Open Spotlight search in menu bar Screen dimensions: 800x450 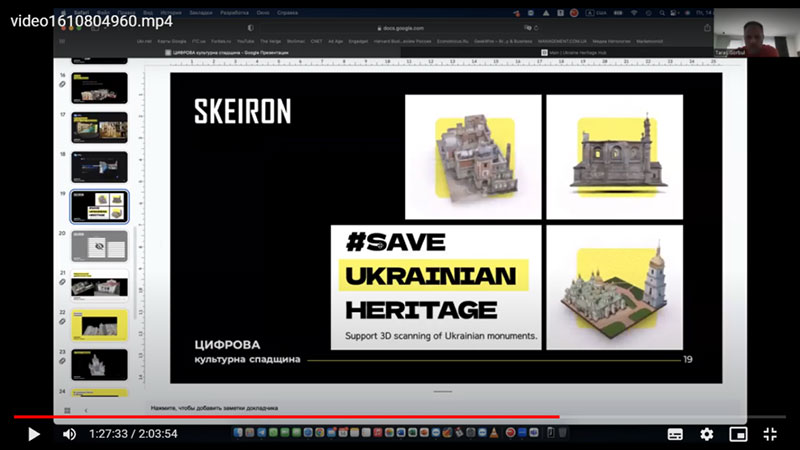tap(662, 13)
